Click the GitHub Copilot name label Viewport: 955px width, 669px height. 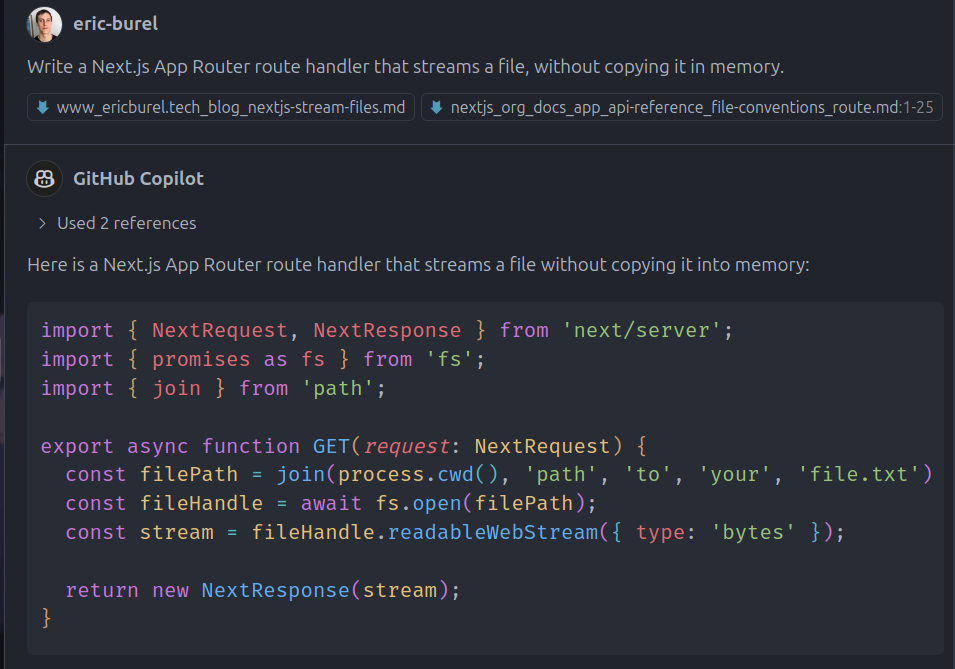[138, 179]
